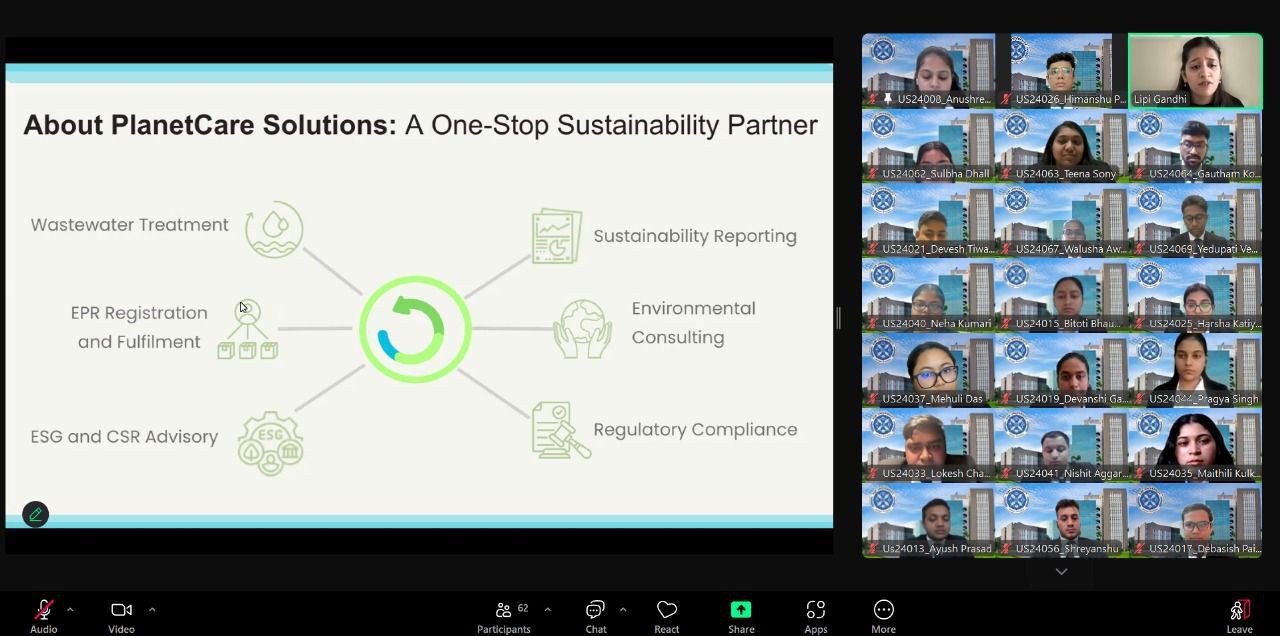The height and width of the screenshot is (636, 1280).
Task: Click the ESG gear icon on slide
Action: tap(270, 443)
